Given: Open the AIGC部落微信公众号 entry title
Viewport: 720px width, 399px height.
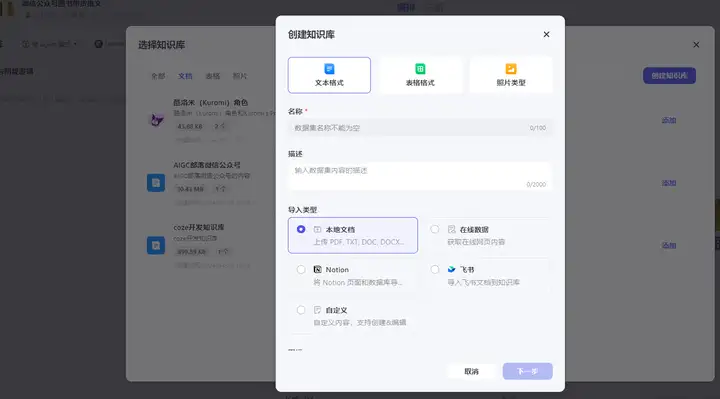Looking at the screenshot, I should pyautogui.click(x=207, y=165).
